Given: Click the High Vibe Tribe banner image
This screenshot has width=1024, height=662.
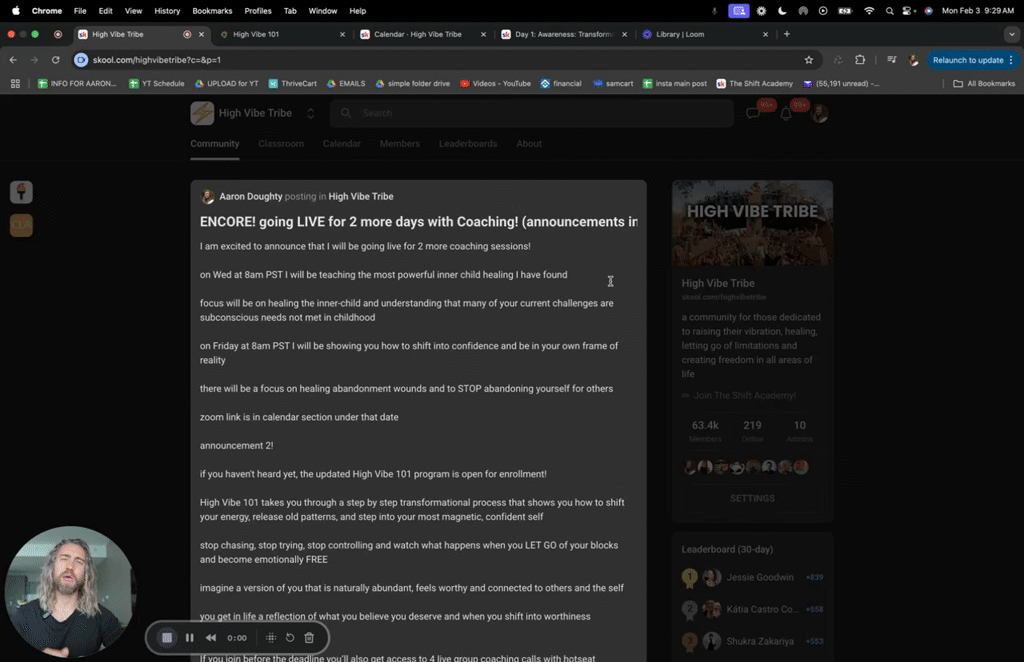Looking at the screenshot, I should pyautogui.click(x=752, y=223).
